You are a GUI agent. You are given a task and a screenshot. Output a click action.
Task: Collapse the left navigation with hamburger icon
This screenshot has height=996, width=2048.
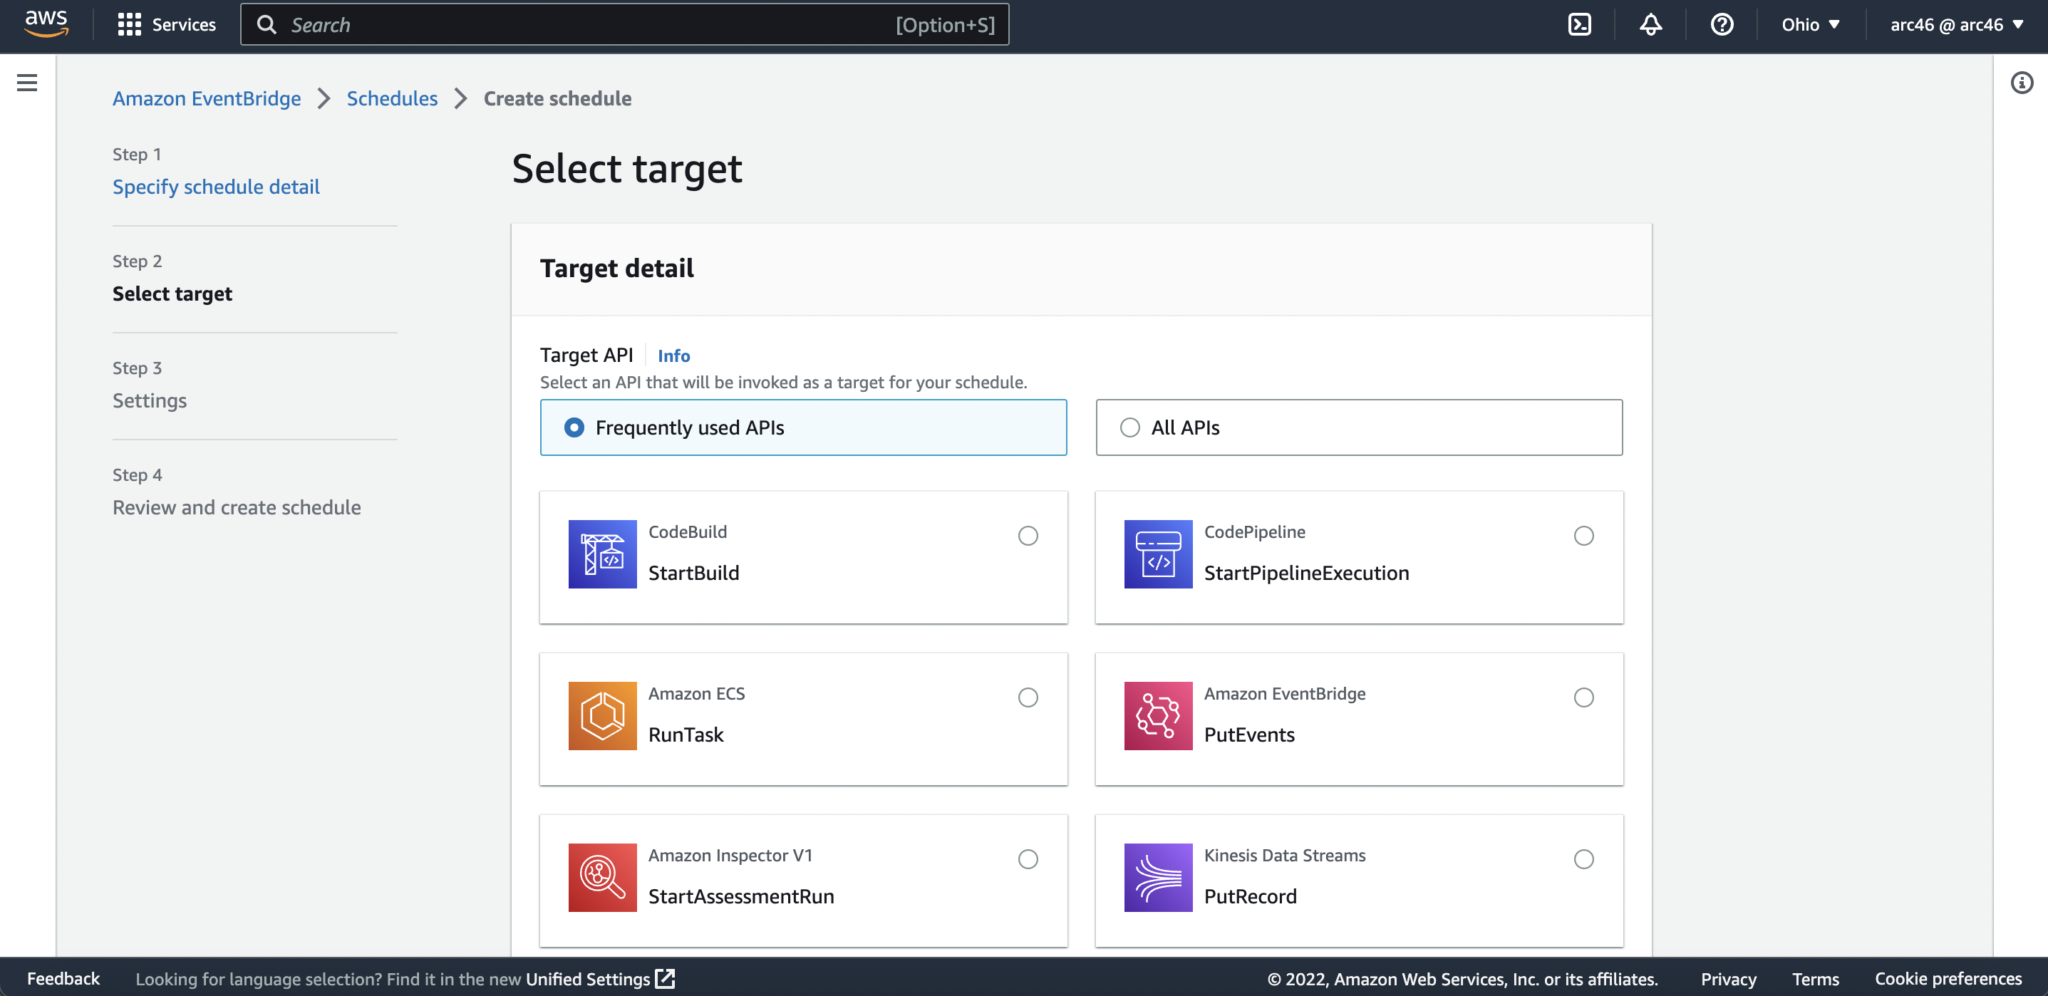27,83
